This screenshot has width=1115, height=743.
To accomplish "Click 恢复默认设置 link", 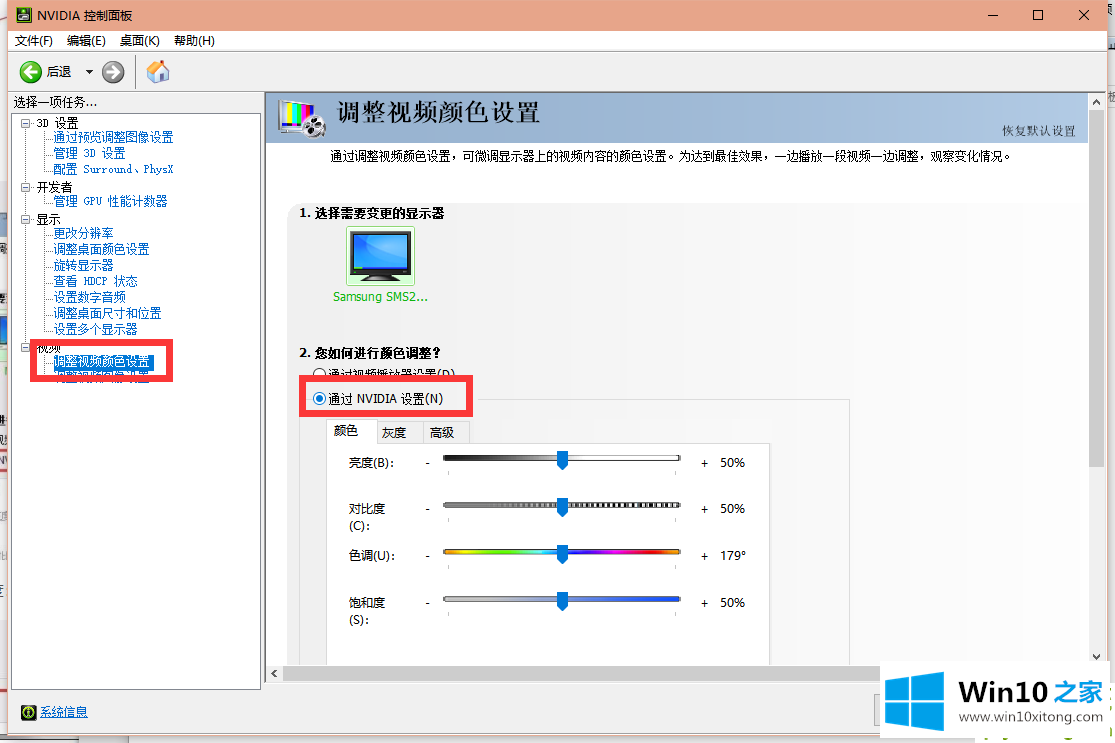I will coord(1038,131).
